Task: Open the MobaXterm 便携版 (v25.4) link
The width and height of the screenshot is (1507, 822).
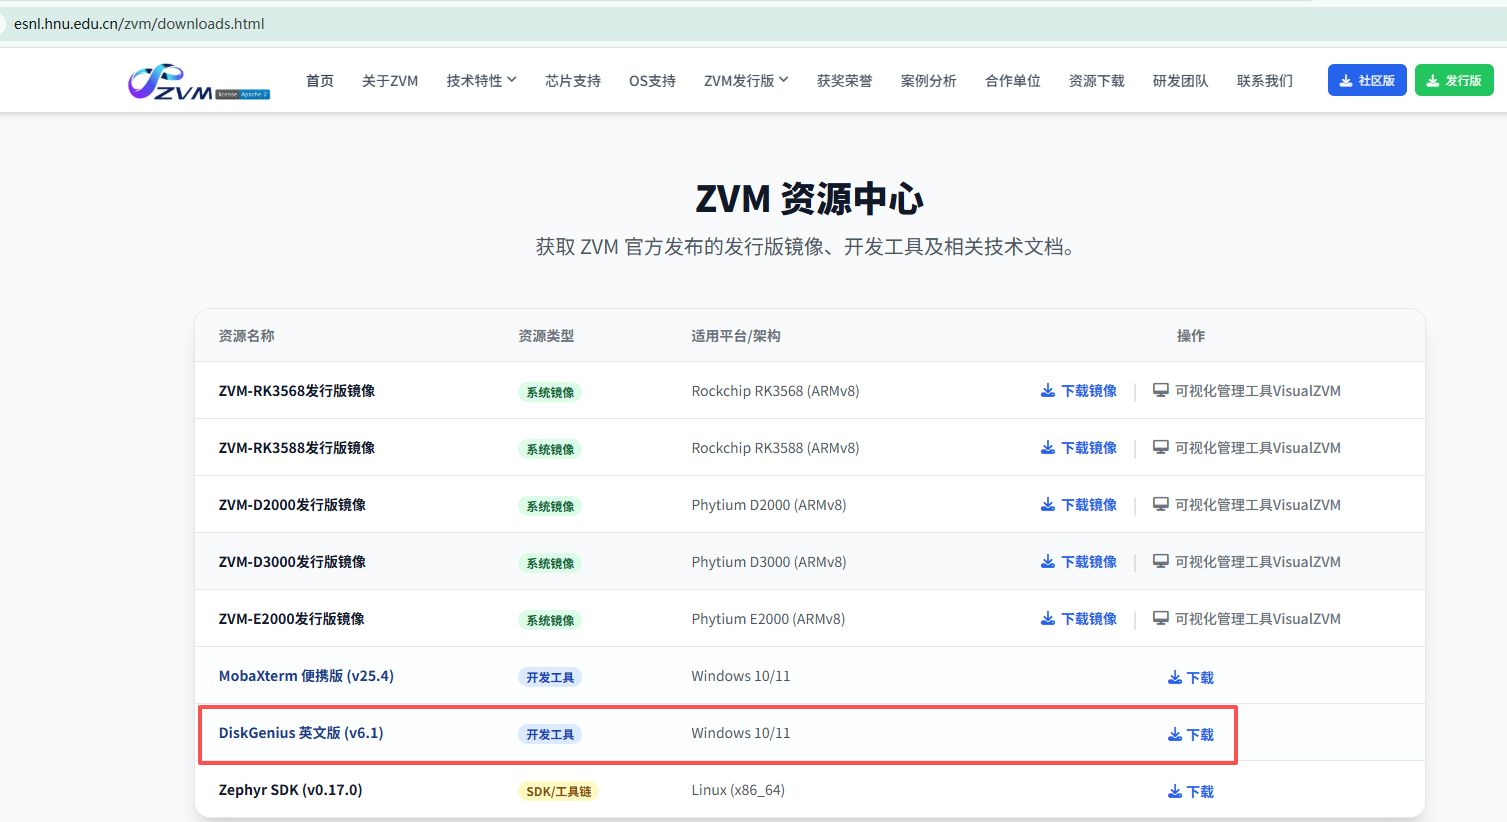Action: [x=306, y=676]
